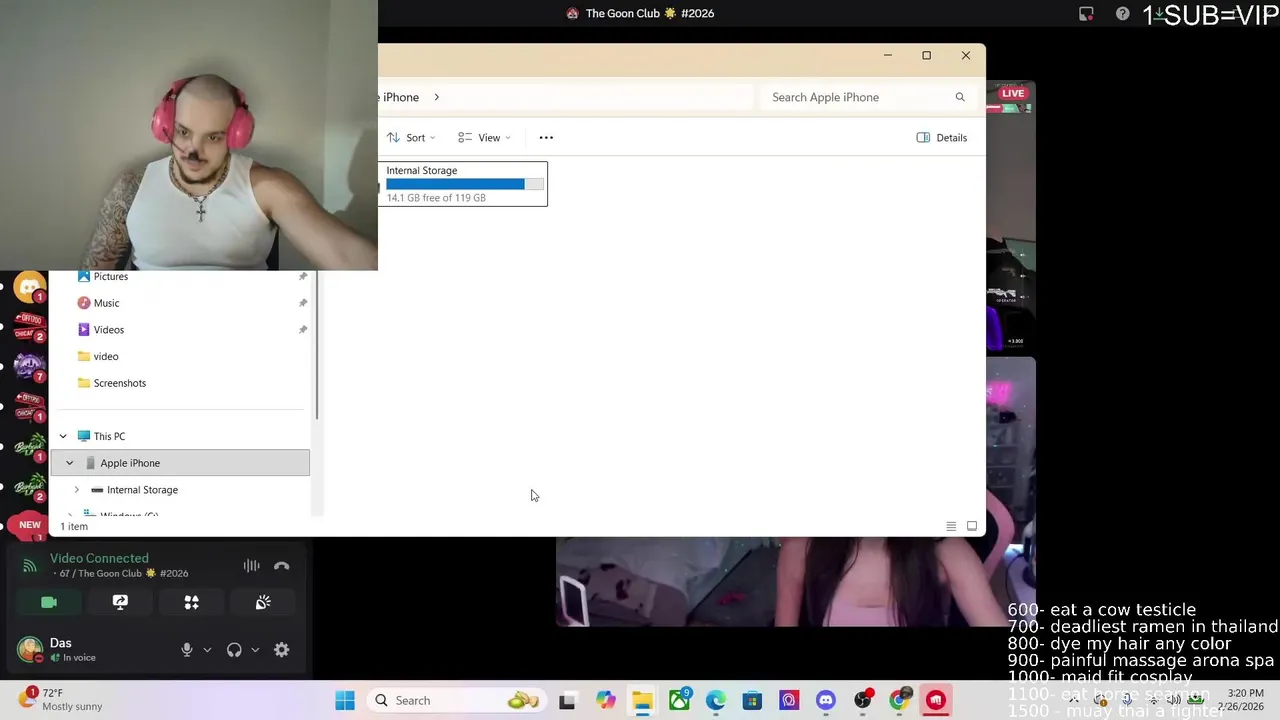Open Sort menu in File Explorer
This screenshot has width=1280, height=720.
tap(411, 137)
